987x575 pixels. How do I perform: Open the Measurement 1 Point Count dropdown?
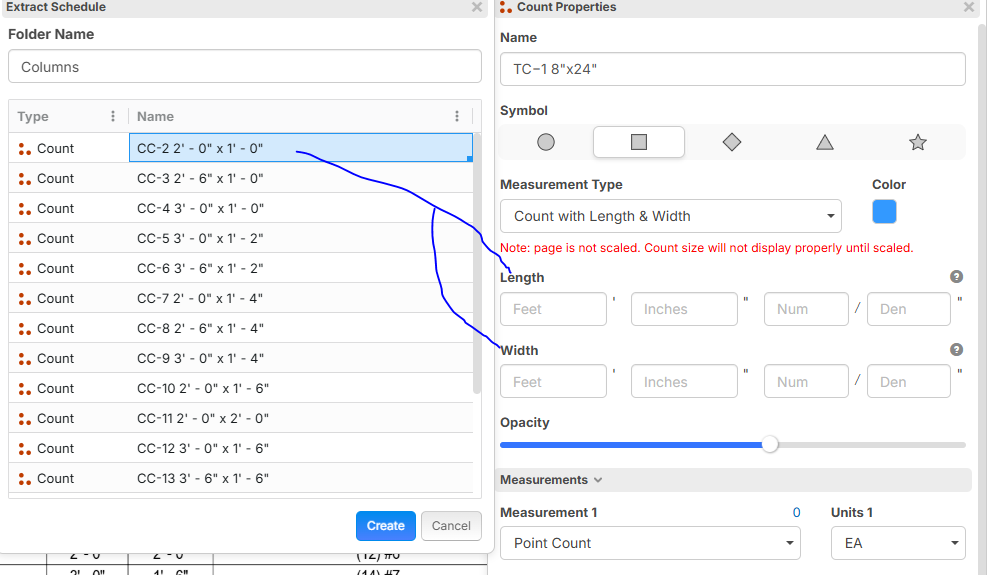click(x=650, y=543)
